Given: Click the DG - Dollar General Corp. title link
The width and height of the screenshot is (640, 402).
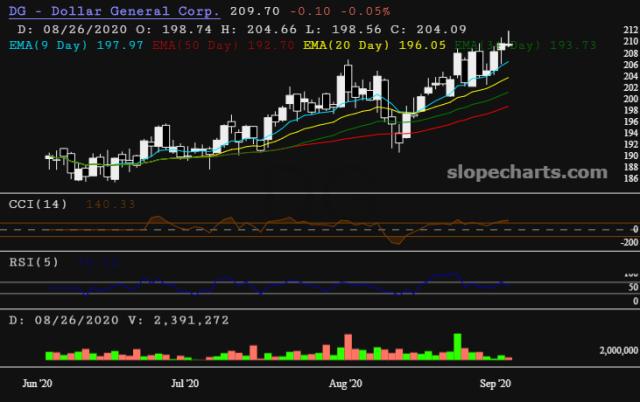Looking at the screenshot, I should click(114, 11).
